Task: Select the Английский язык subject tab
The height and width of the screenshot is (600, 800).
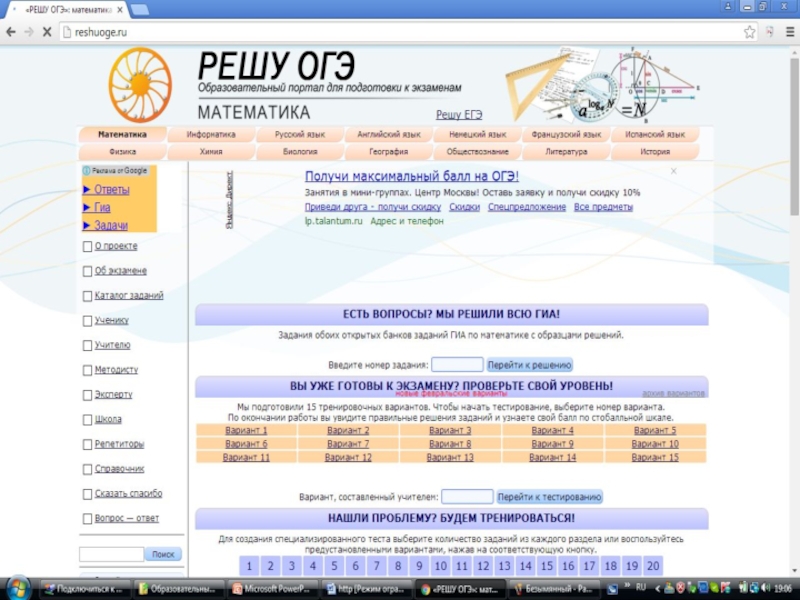Action: (x=389, y=135)
